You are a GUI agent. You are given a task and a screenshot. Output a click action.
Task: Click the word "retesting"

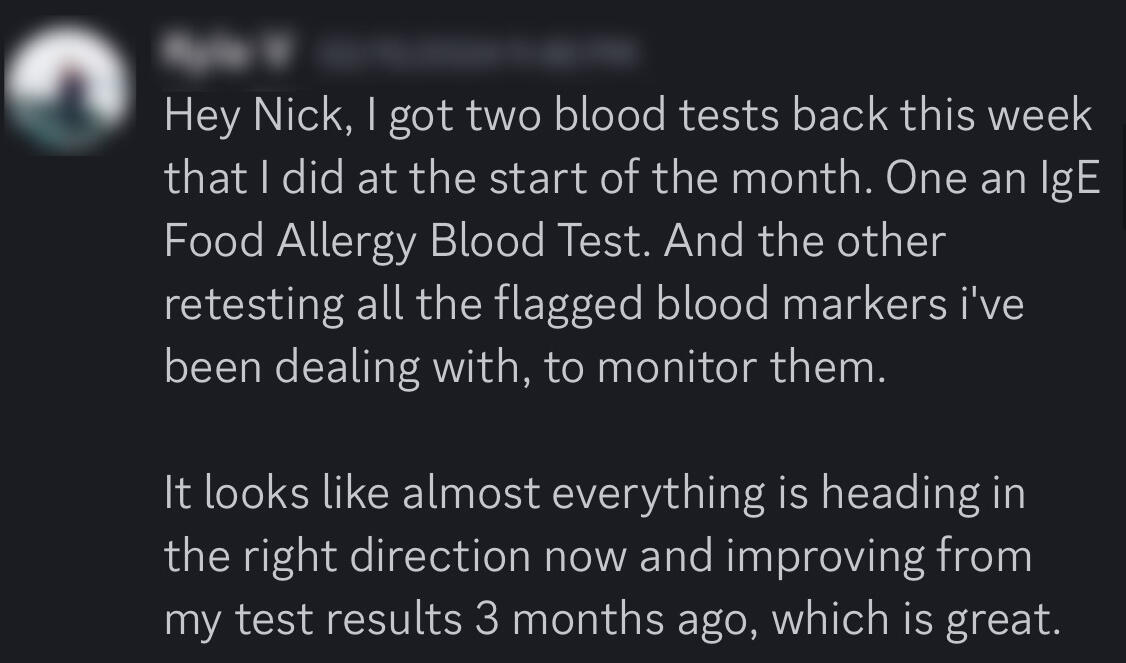point(252,305)
